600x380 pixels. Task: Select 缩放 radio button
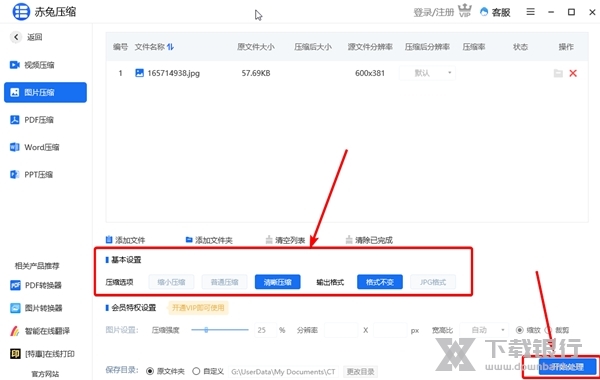click(519, 330)
